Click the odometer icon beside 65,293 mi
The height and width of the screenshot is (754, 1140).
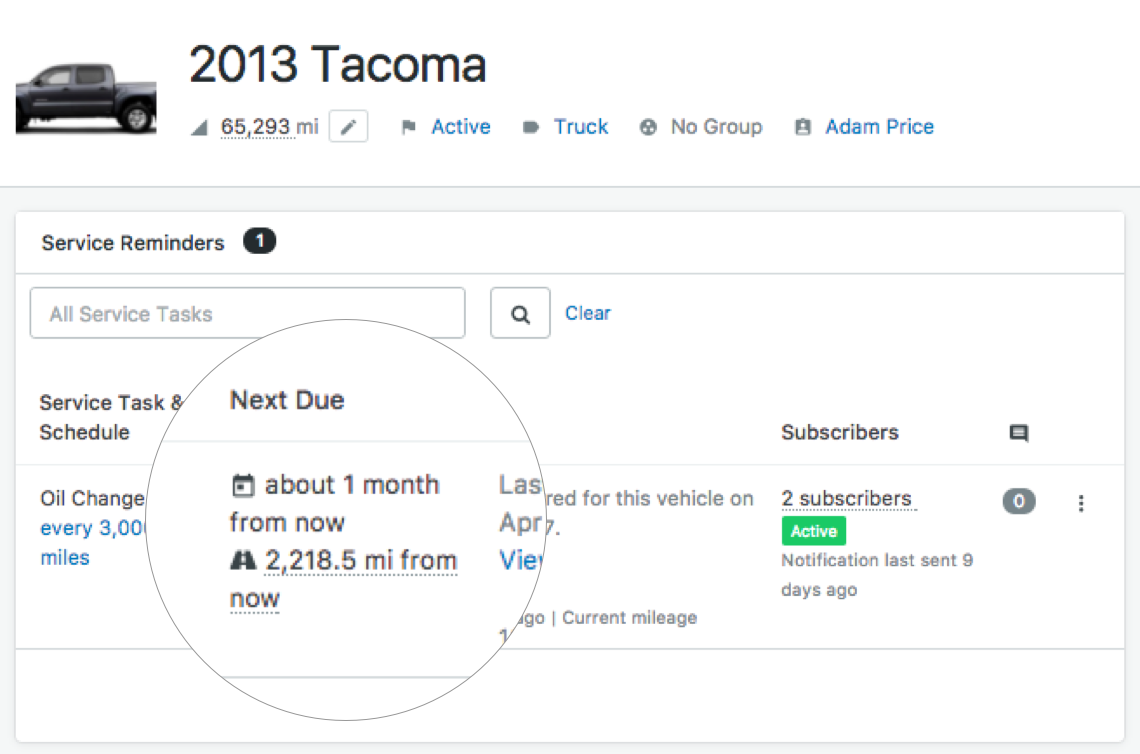[x=200, y=127]
